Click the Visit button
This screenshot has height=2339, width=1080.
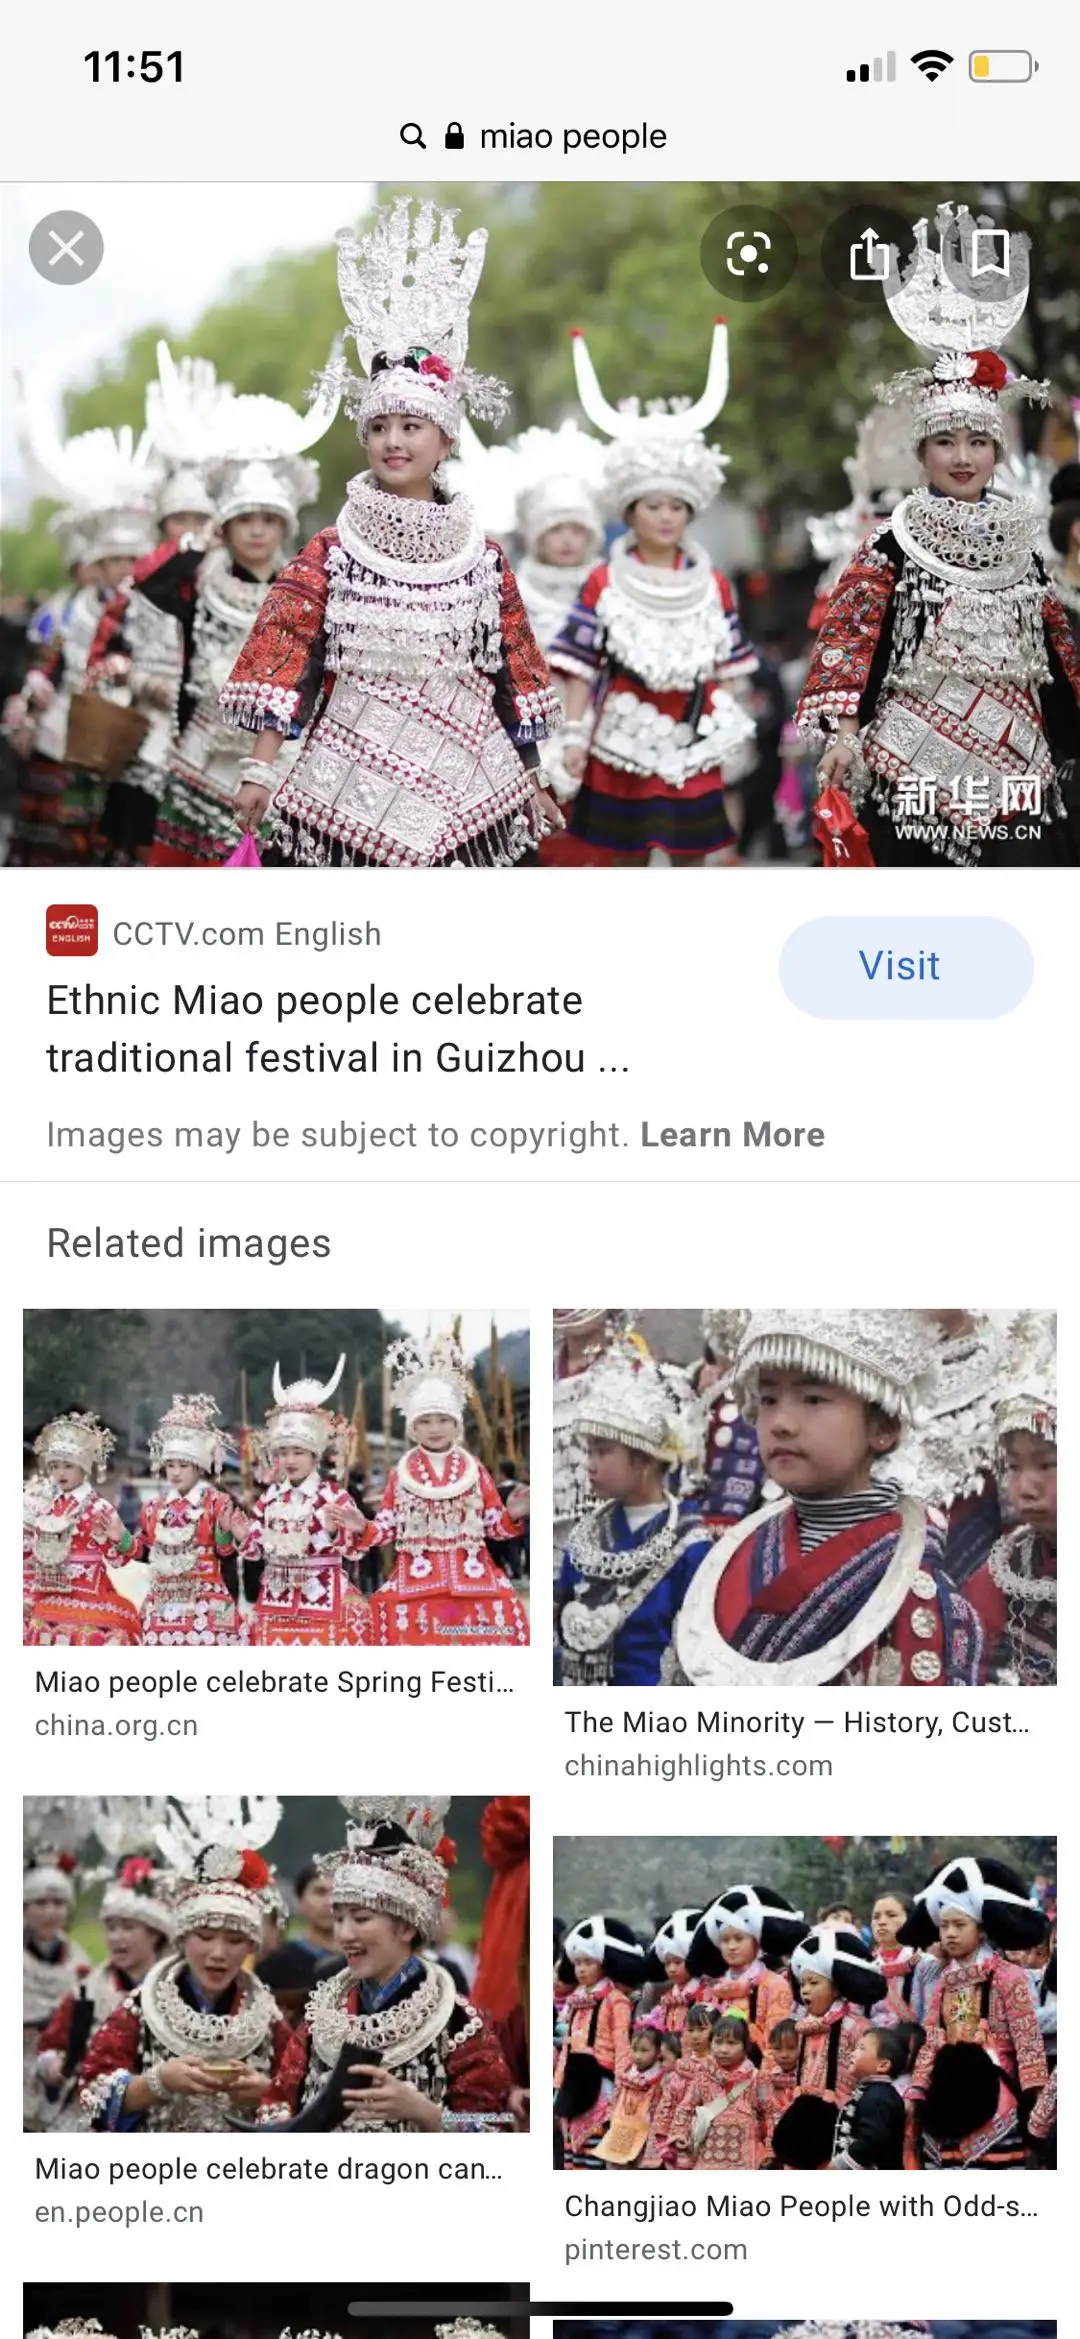tap(906, 967)
